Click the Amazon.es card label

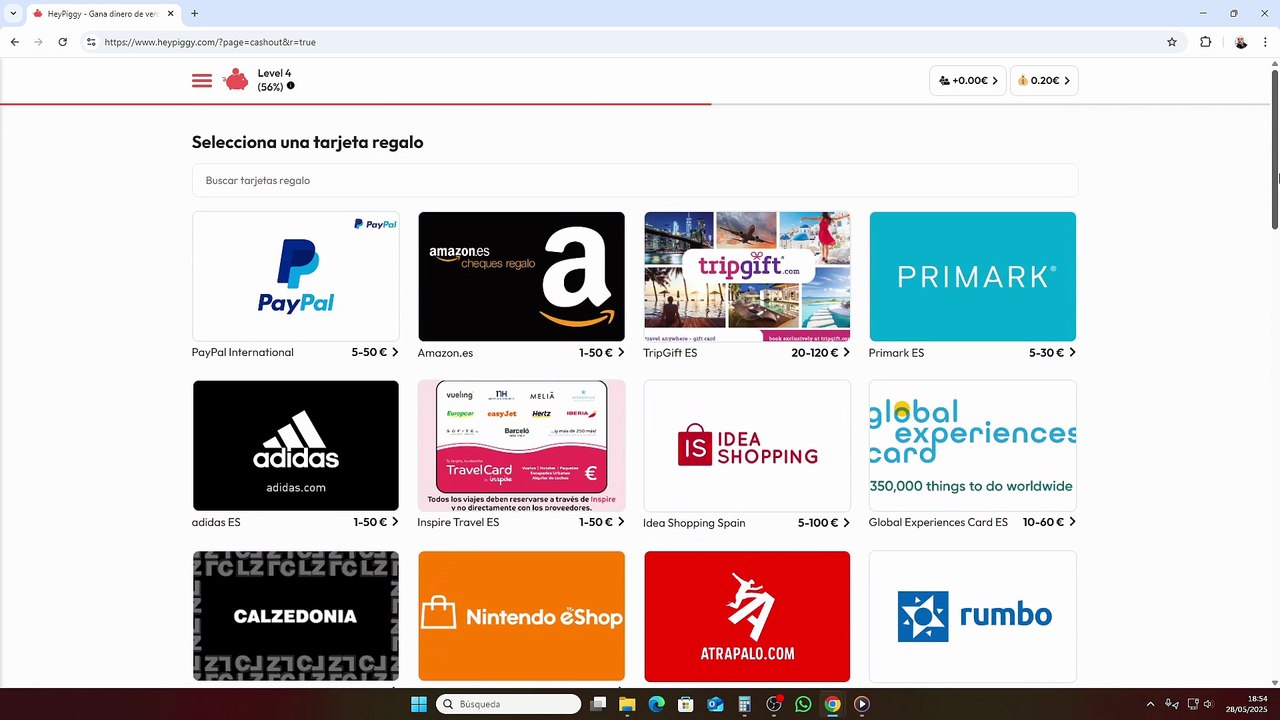(x=445, y=353)
